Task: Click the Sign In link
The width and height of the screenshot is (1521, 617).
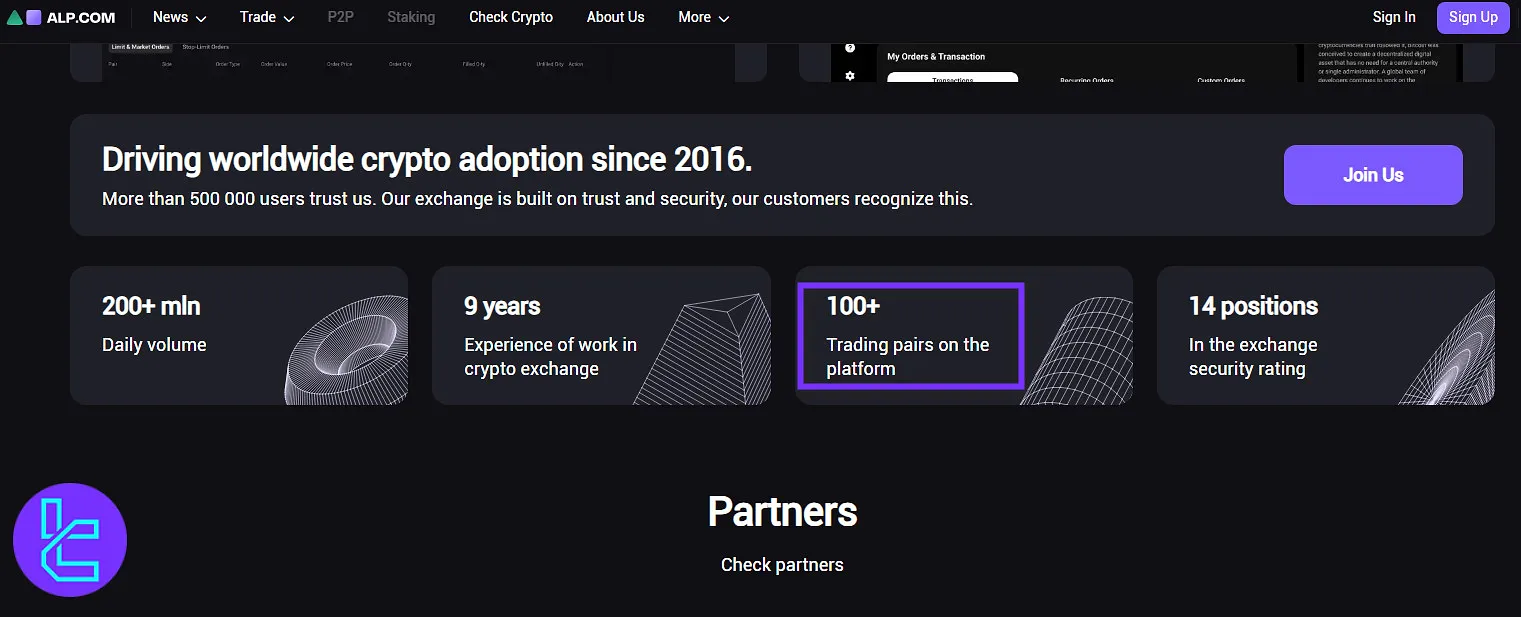Action: tap(1394, 17)
